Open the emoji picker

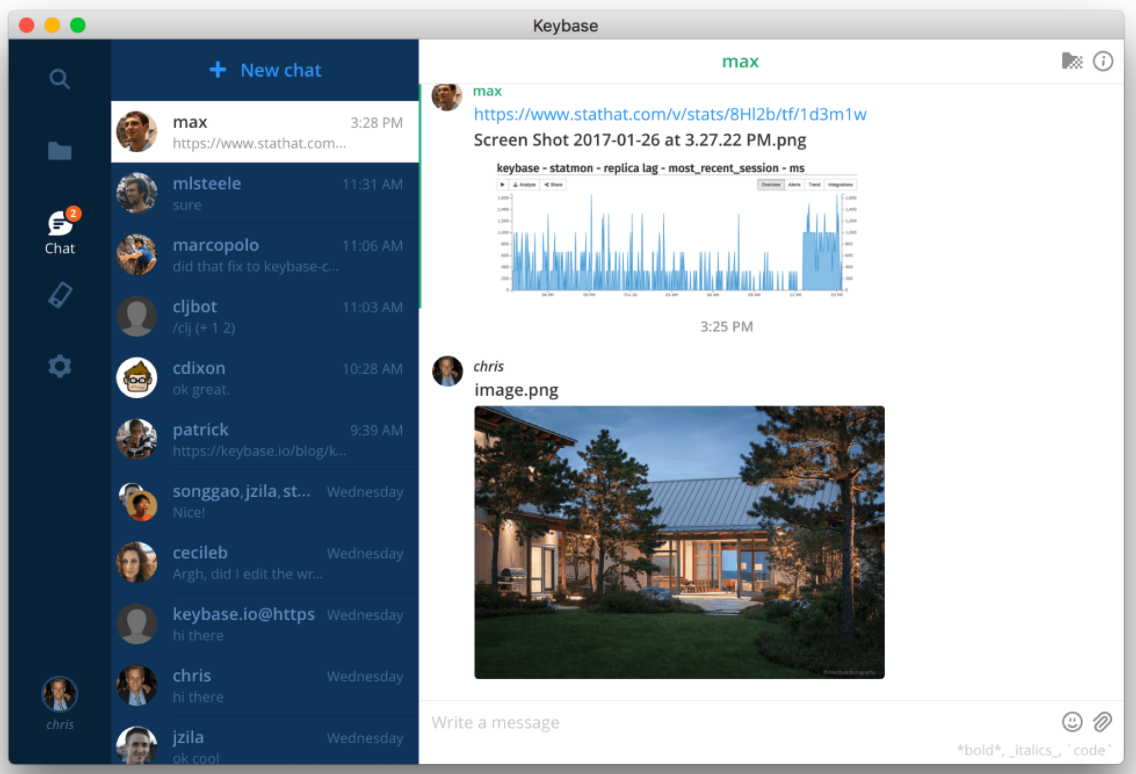tap(1072, 721)
